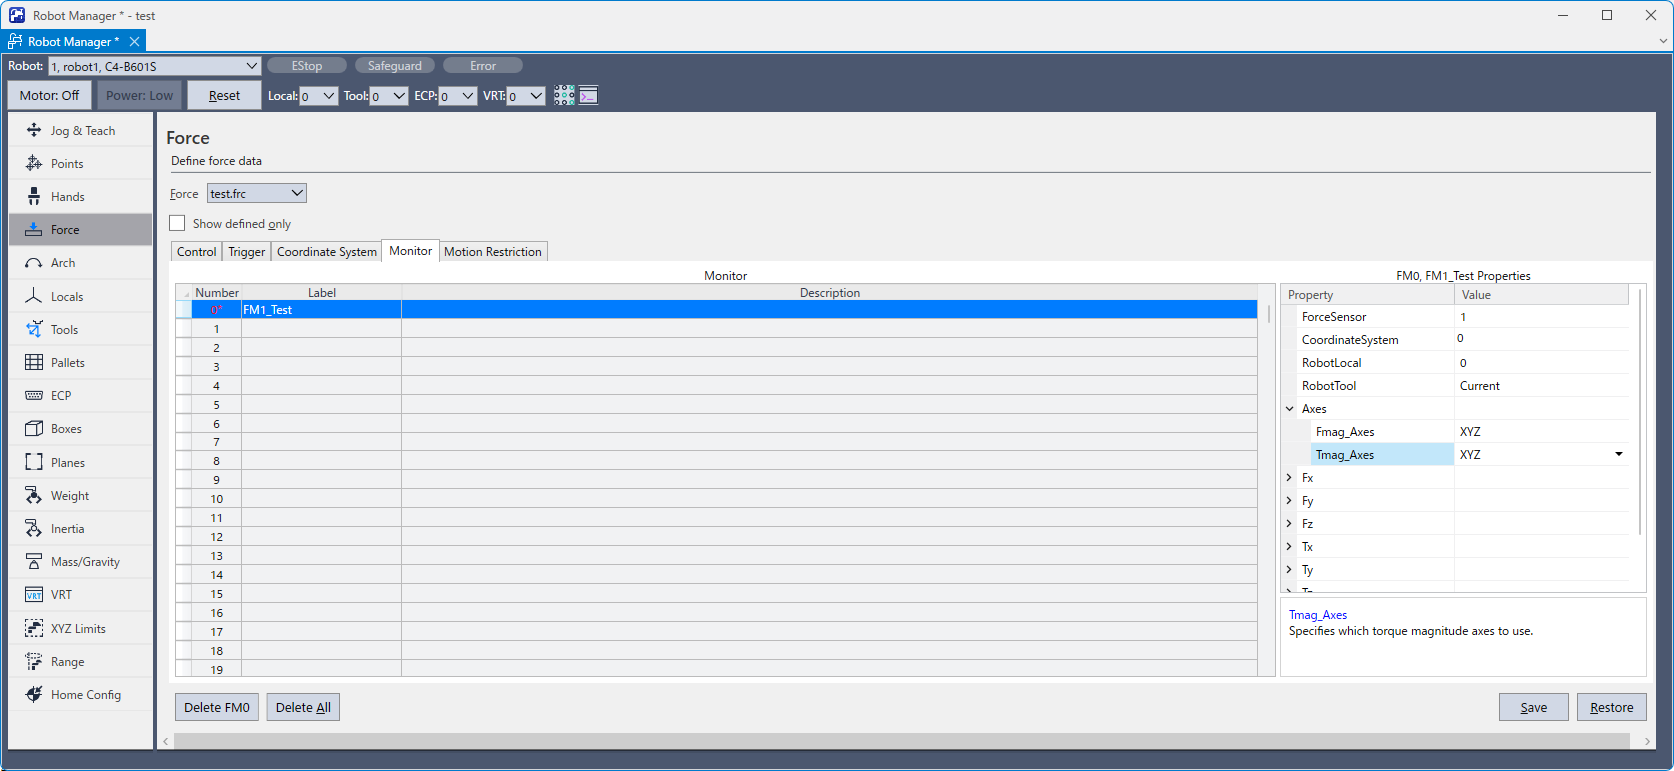Select the Label cell in row 3
The width and height of the screenshot is (1674, 771).
click(x=321, y=367)
